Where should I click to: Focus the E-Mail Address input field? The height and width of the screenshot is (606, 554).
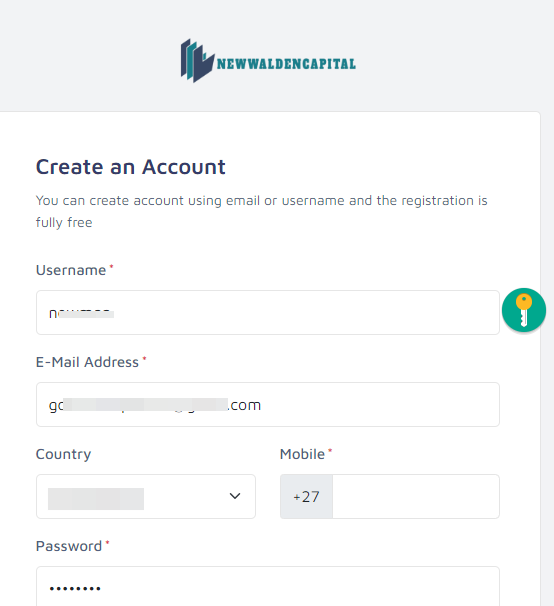(x=268, y=405)
